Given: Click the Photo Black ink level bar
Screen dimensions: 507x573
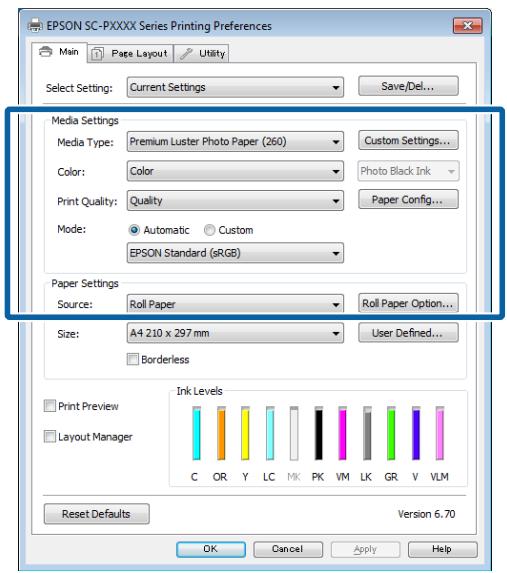Looking at the screenshot, I should [x=318, y=433].
